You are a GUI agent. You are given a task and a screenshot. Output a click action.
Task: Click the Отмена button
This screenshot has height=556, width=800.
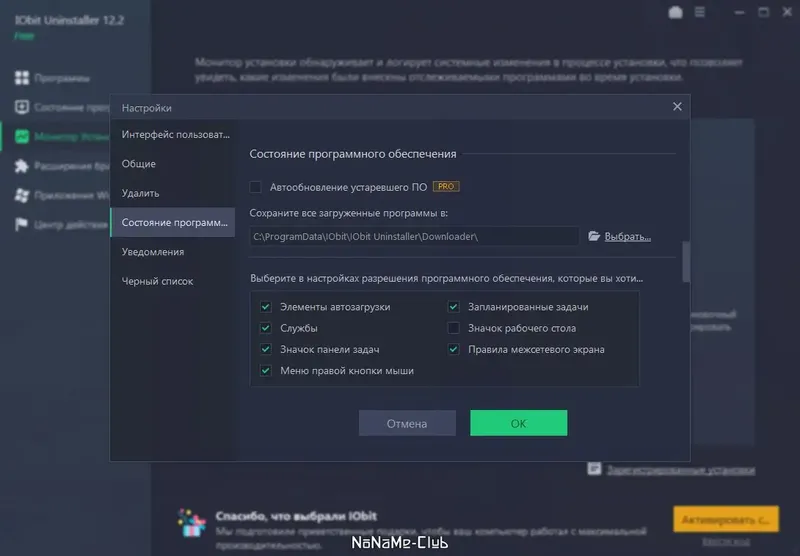[x=407, y=423]
